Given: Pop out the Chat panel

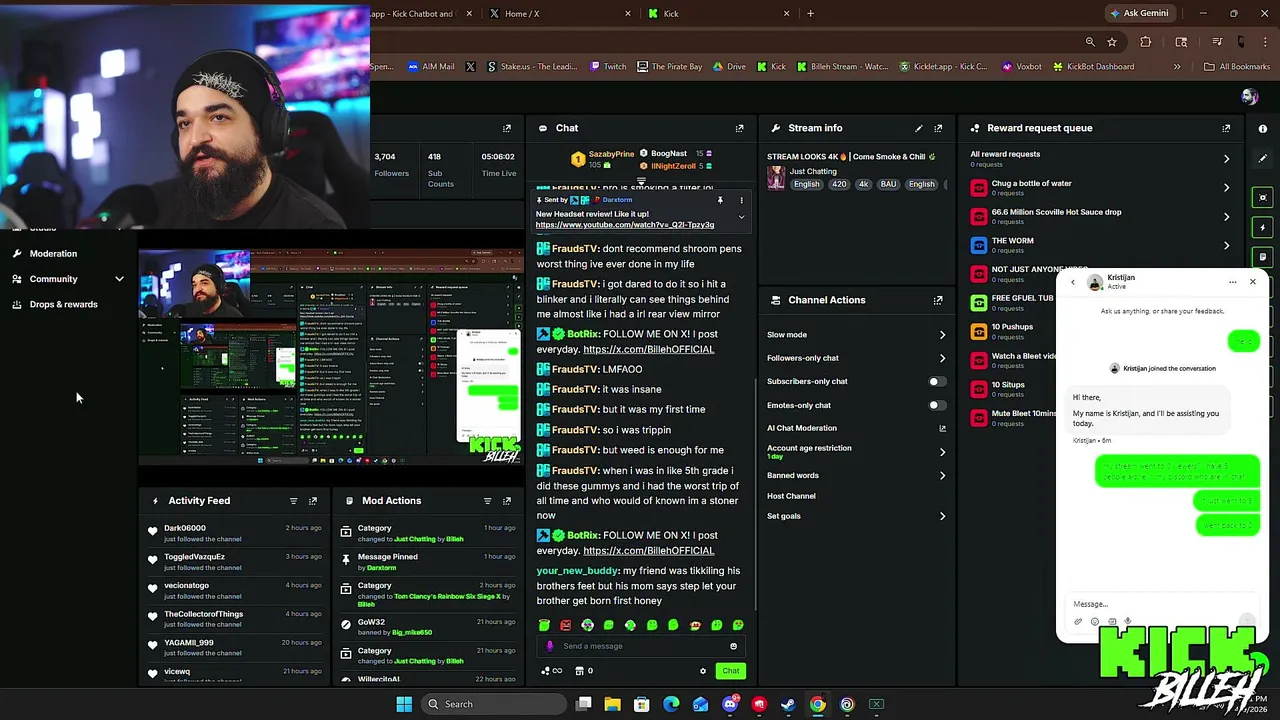Looking at the screenshot, I should (740, 128).
